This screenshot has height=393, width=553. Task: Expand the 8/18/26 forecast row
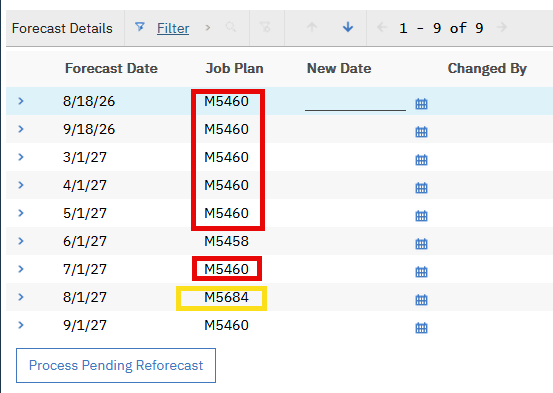coord(21,101)
